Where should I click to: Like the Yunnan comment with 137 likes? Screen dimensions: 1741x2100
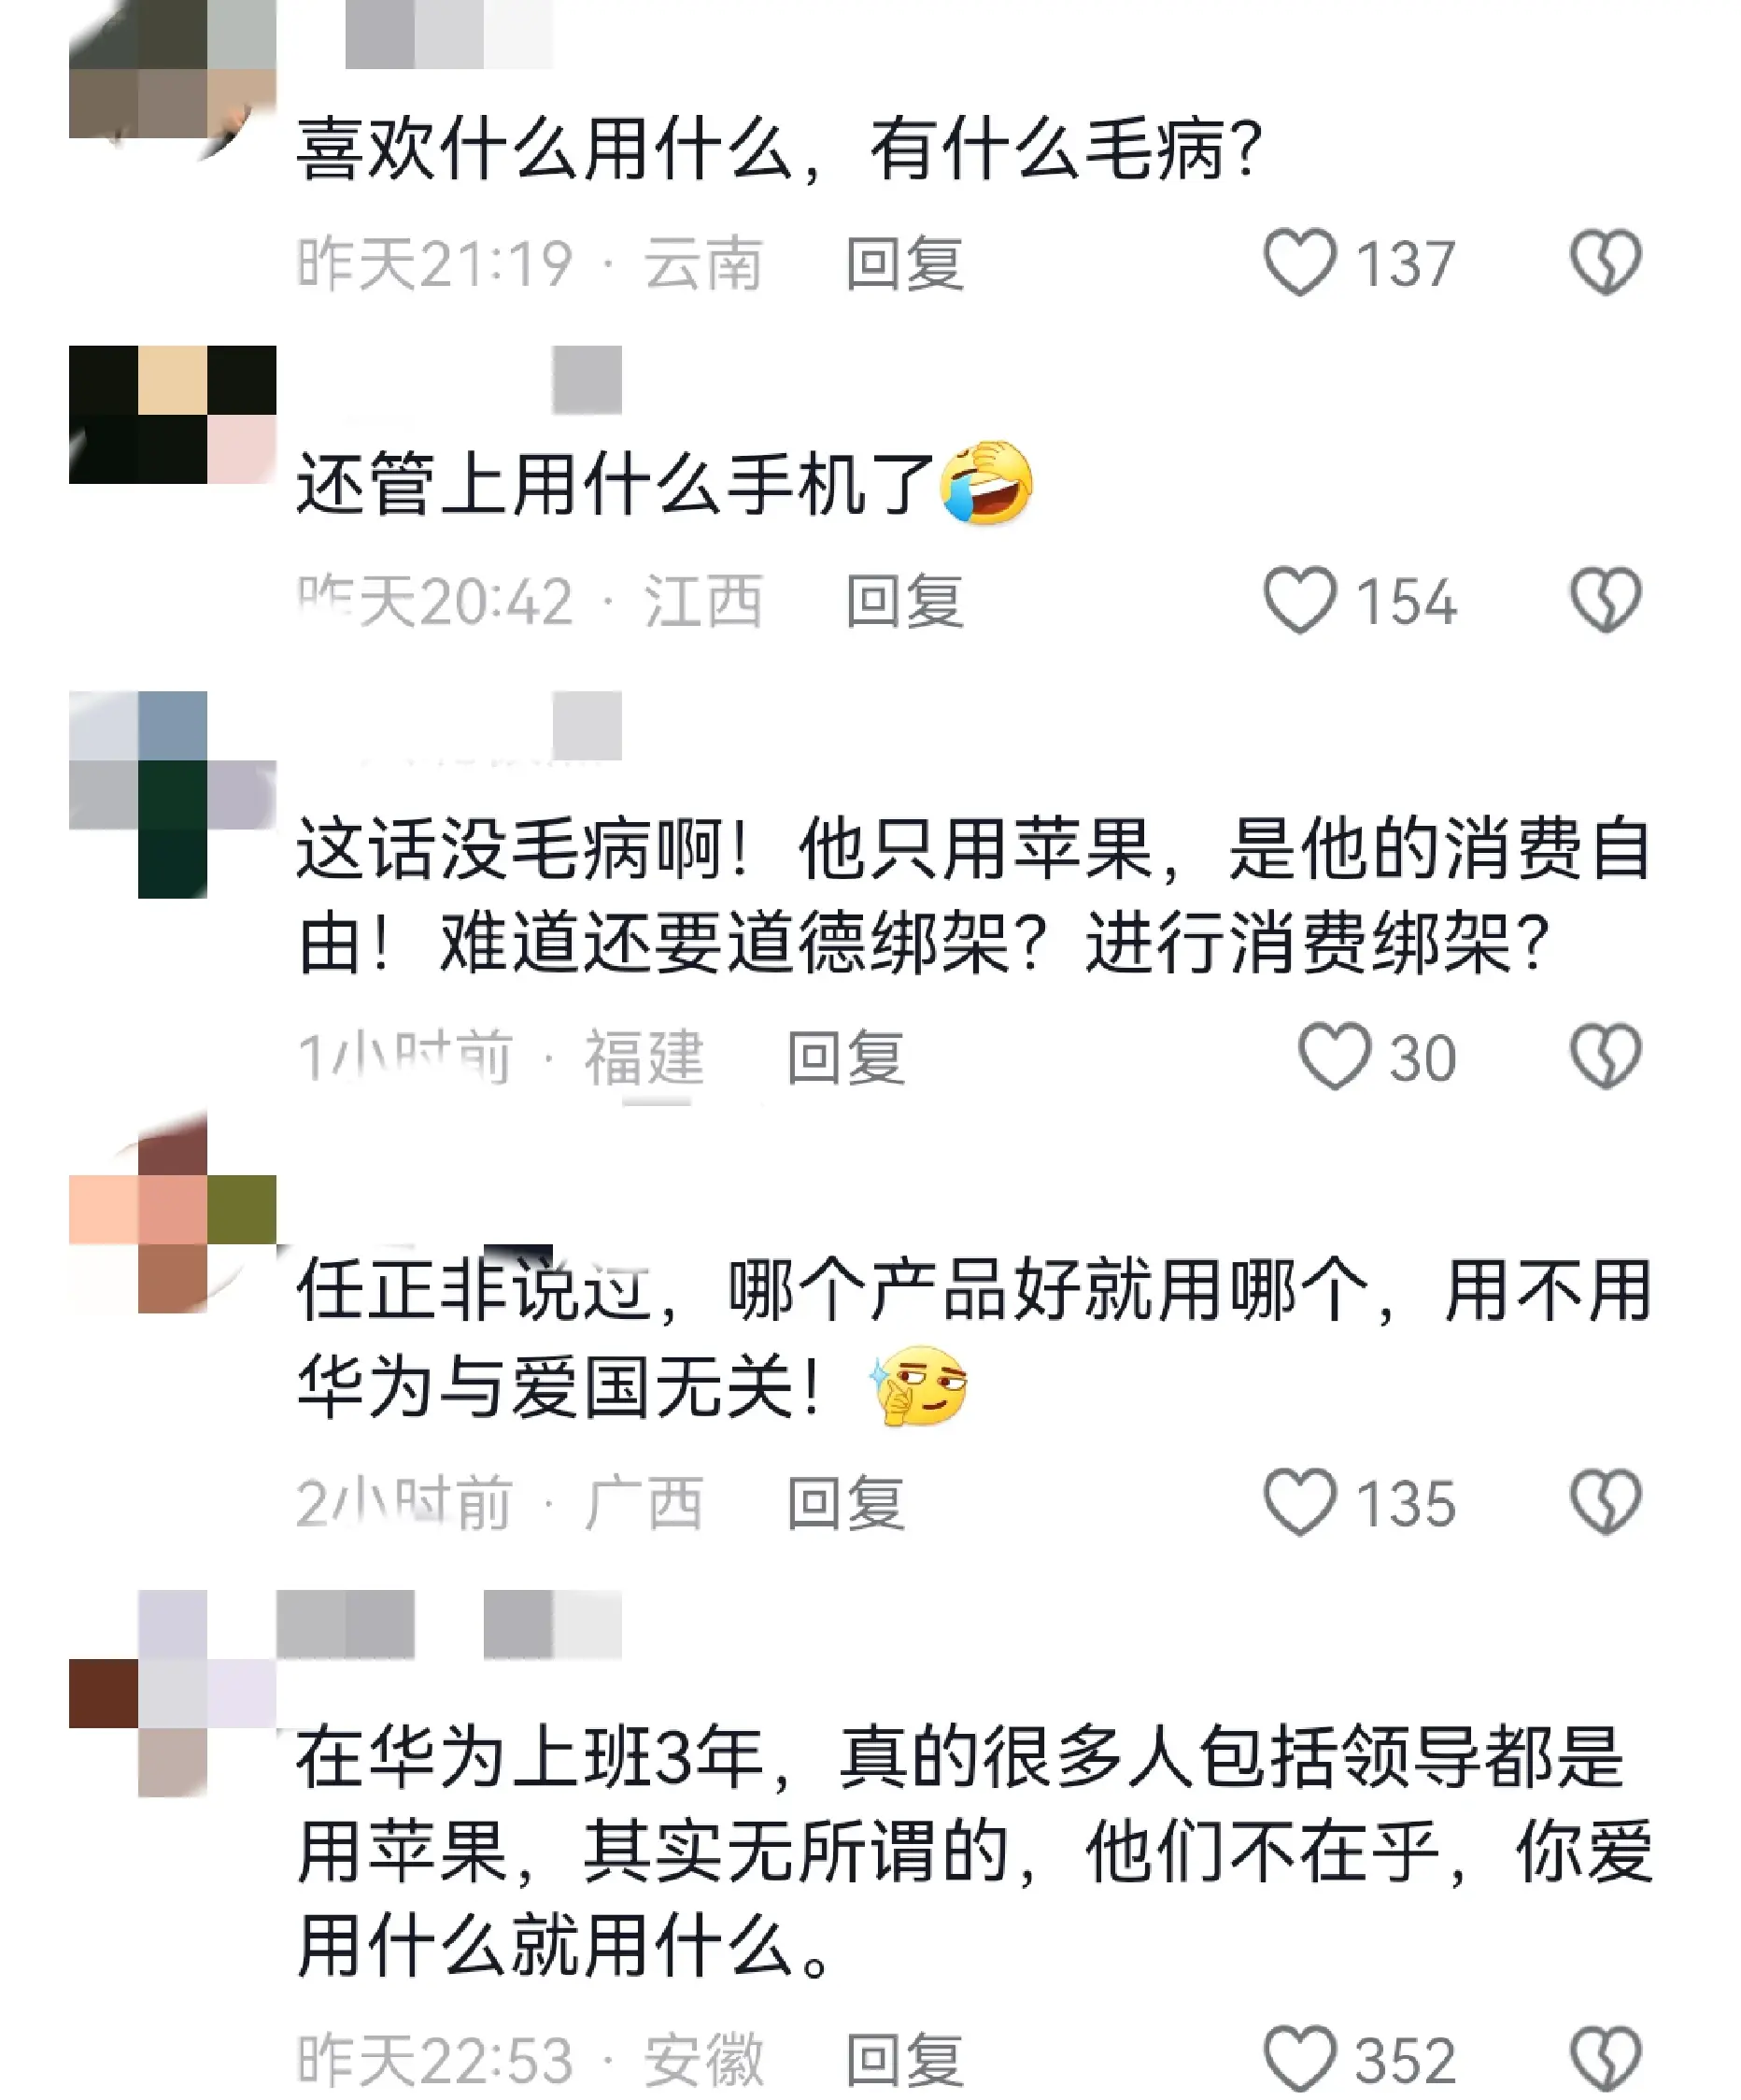click(1300, 263)
